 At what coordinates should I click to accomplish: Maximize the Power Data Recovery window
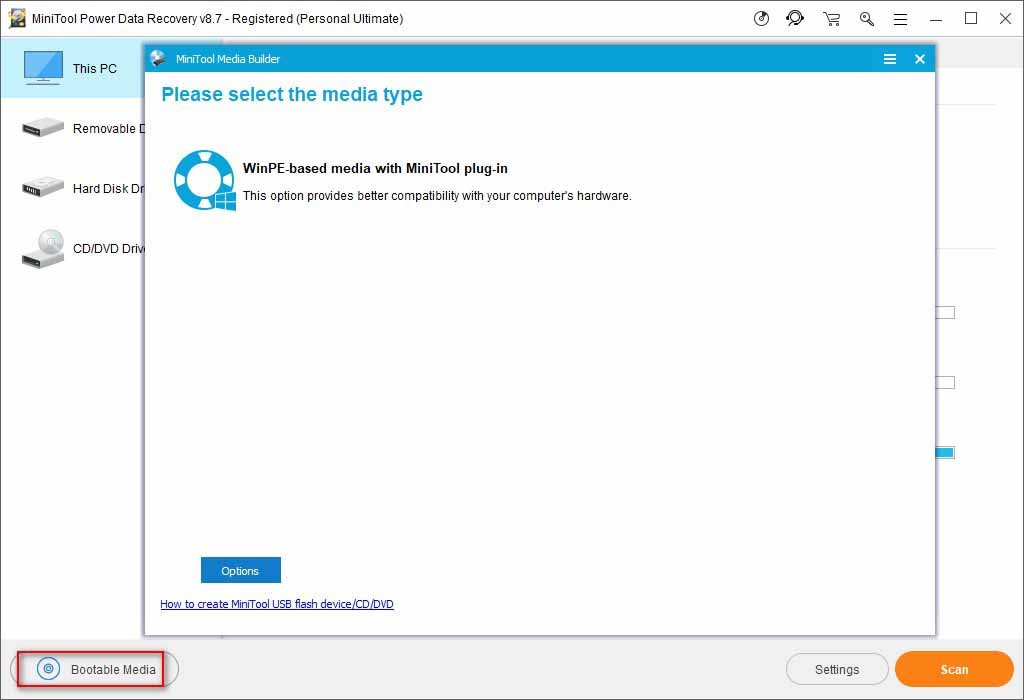pos(971,19)
